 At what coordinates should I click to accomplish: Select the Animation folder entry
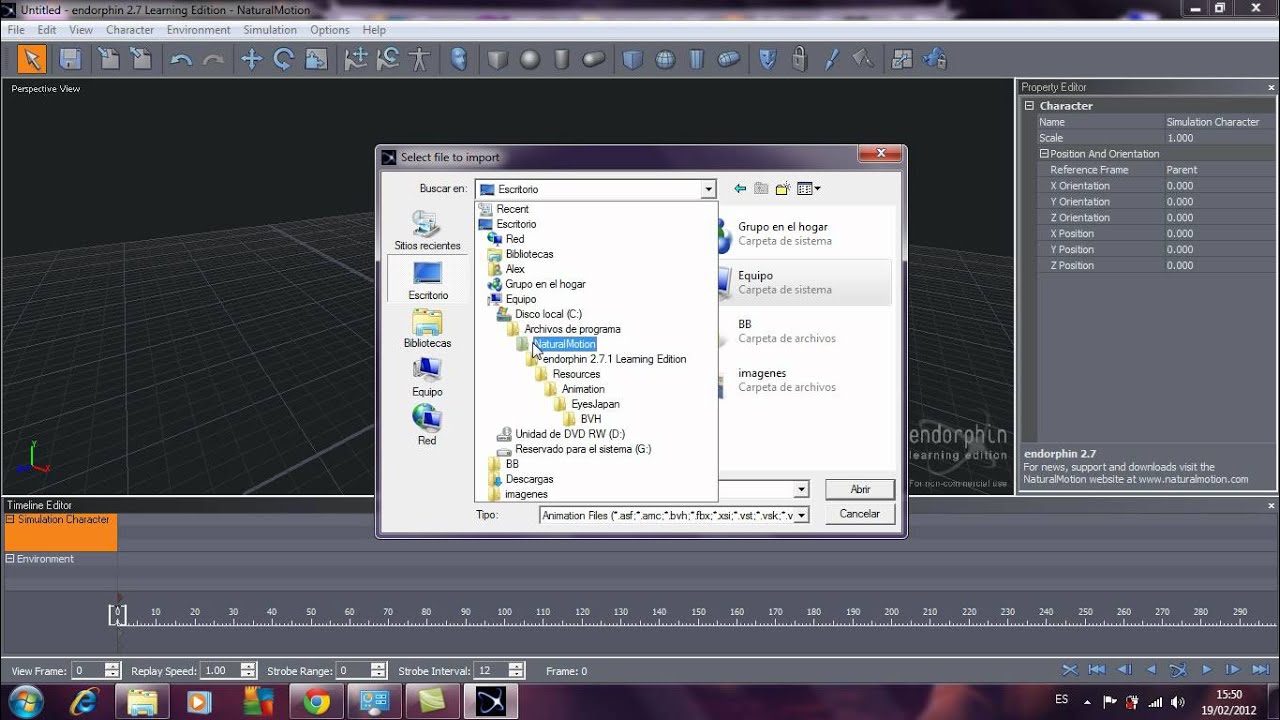[x=583, y=389]
